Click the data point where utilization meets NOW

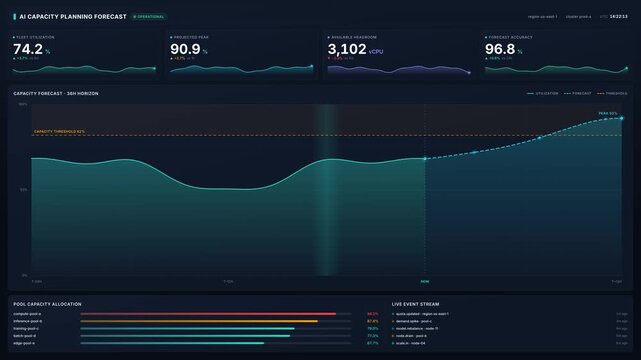tap(425, 159)
